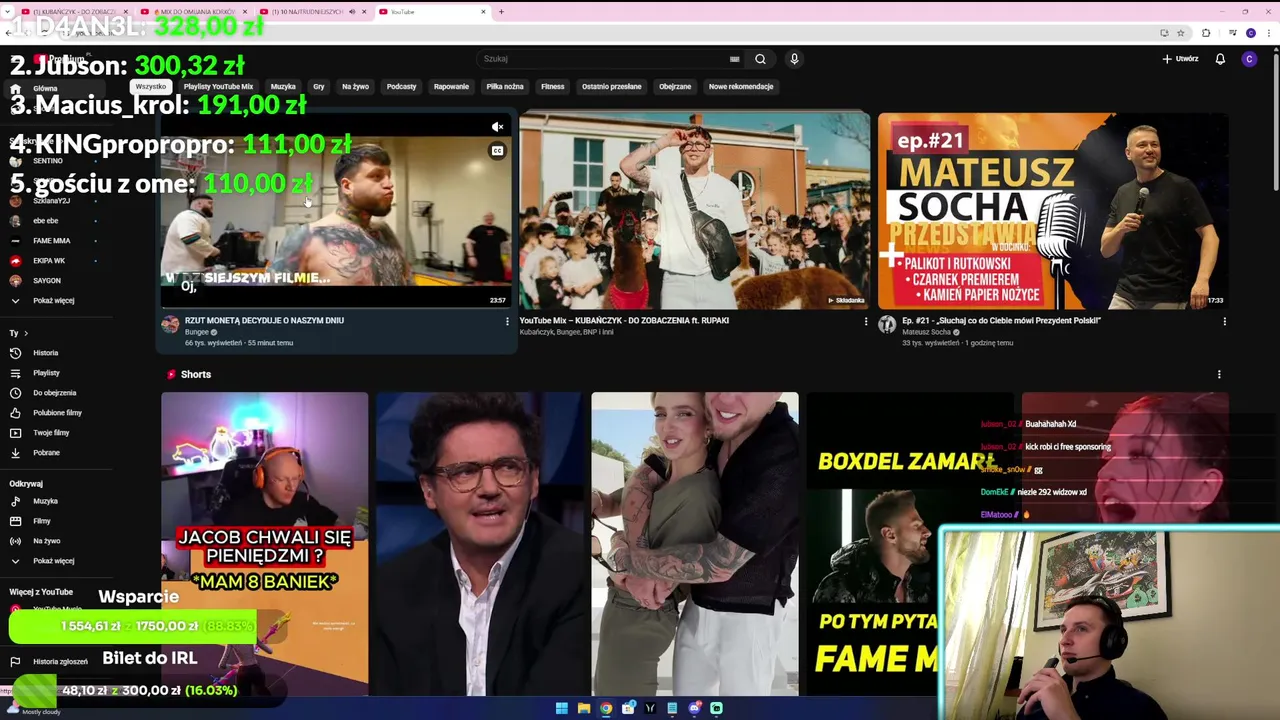Open Do obejrzenia watch later list
1280x720 pixels.
pyautogui.click(x=54, y=393)
